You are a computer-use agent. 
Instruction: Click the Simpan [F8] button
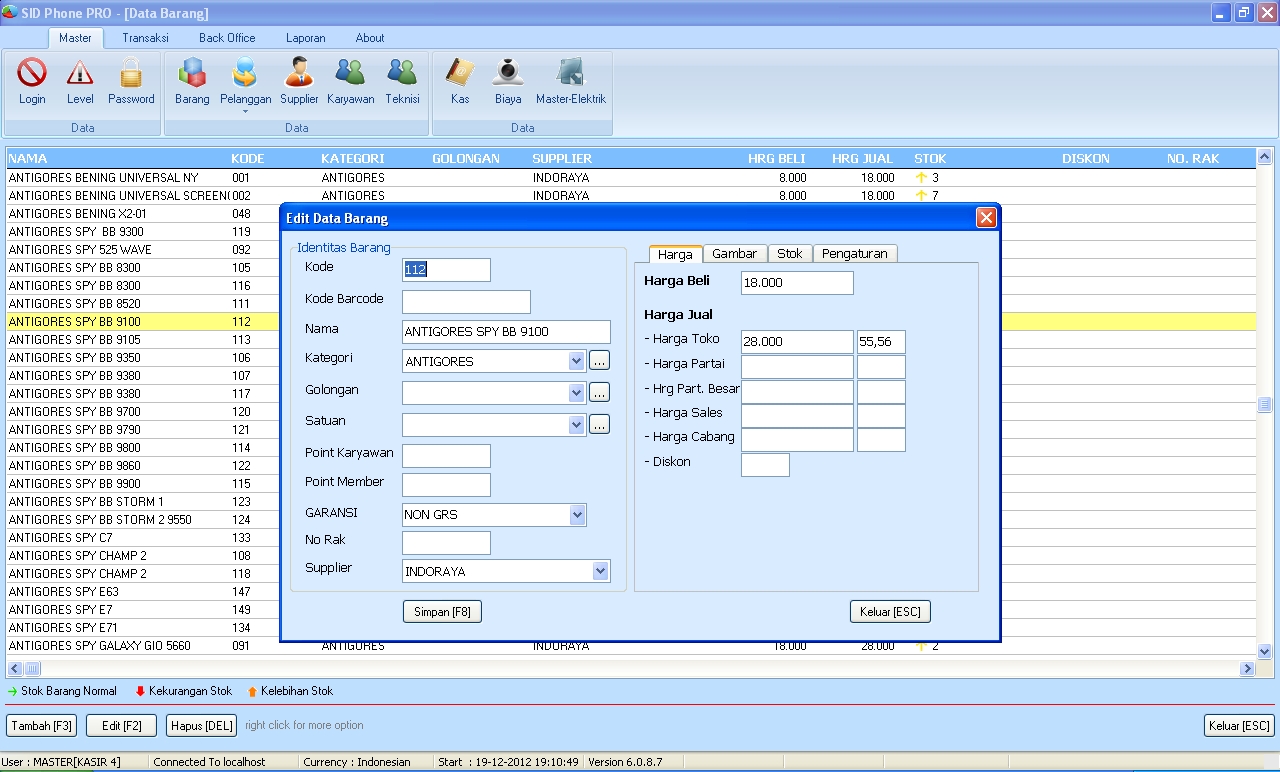tap(442, 611)
